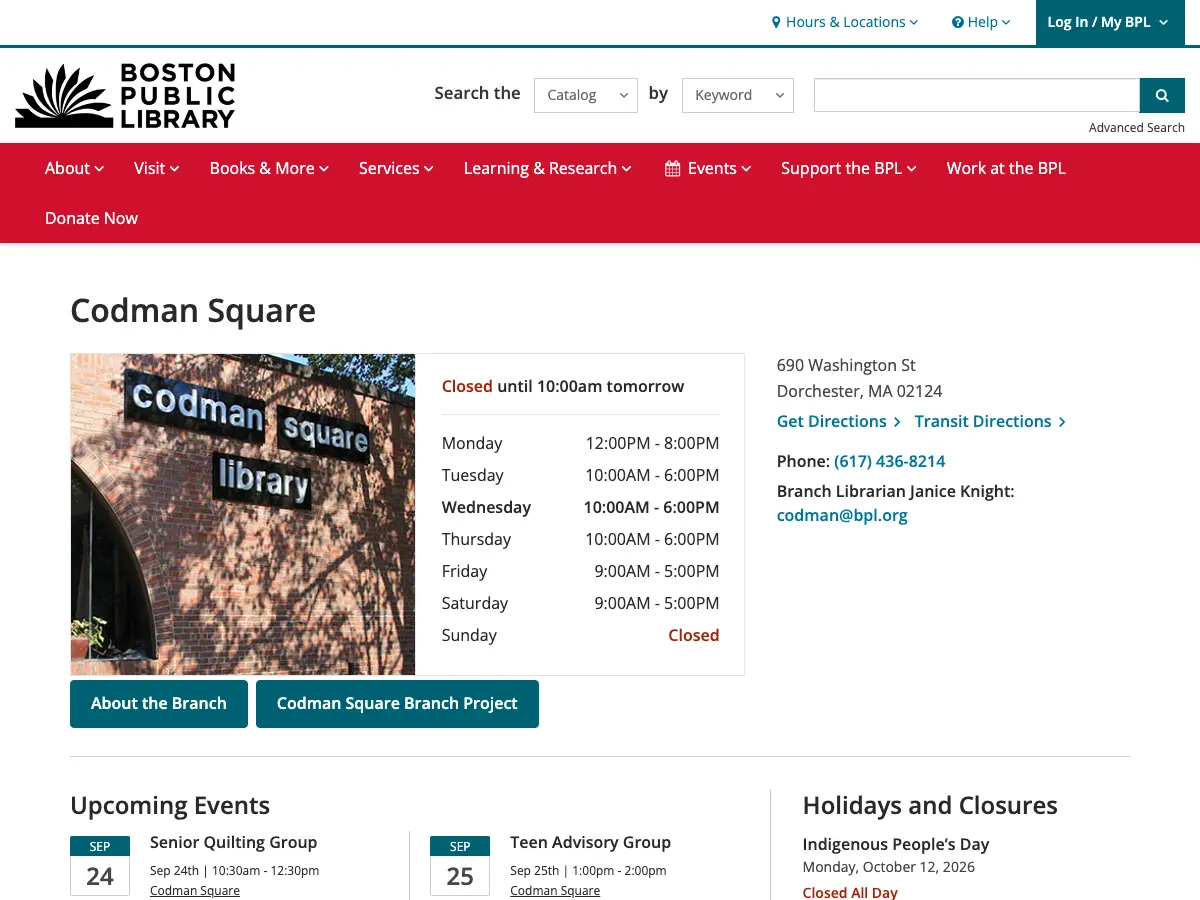Email codman@bpl.org

pyautogui.click(x=842, y=516)
